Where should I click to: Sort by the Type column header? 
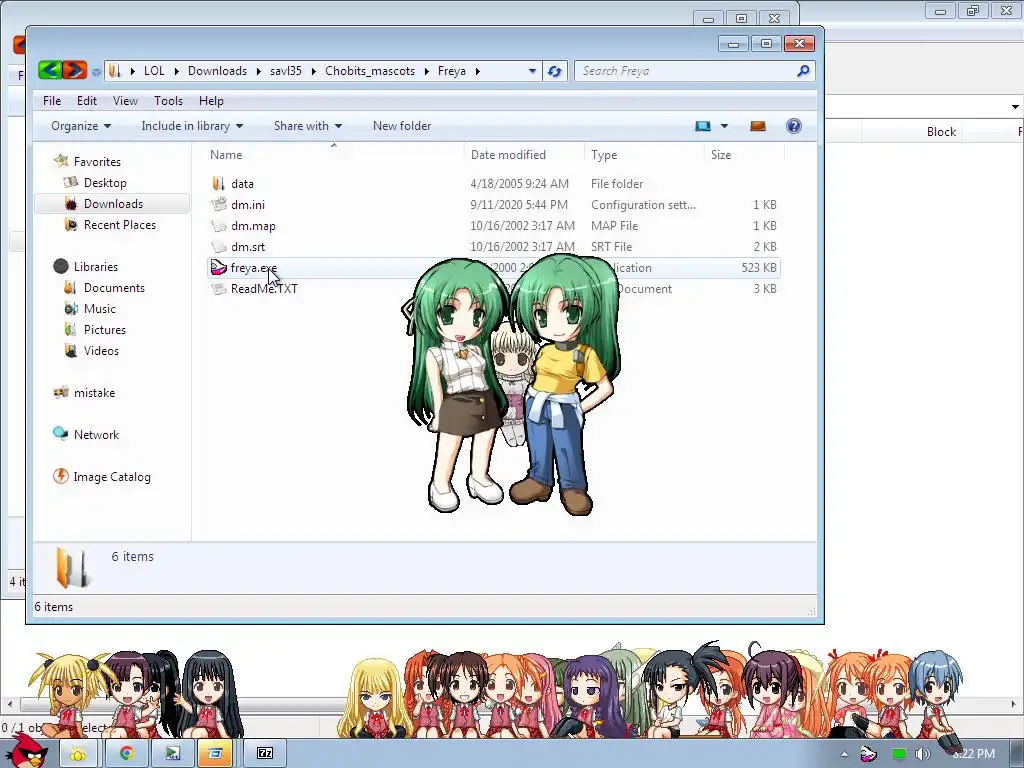(604, 155)
